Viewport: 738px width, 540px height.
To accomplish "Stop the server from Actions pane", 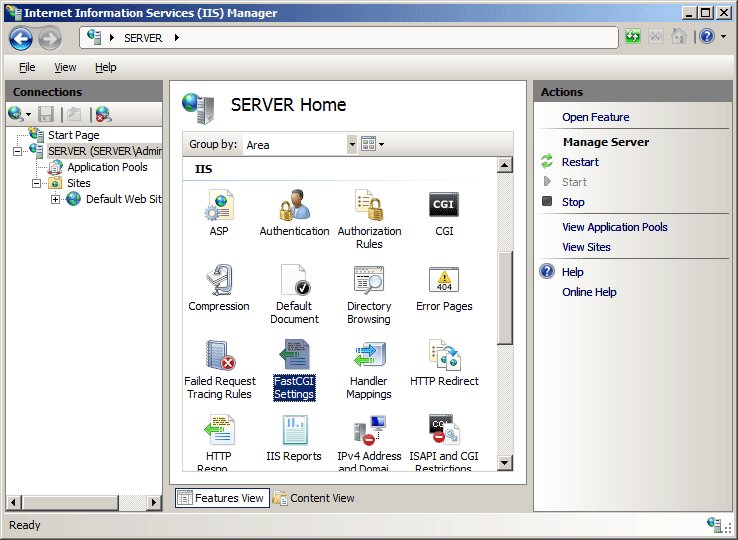I will tap(573, 202).
